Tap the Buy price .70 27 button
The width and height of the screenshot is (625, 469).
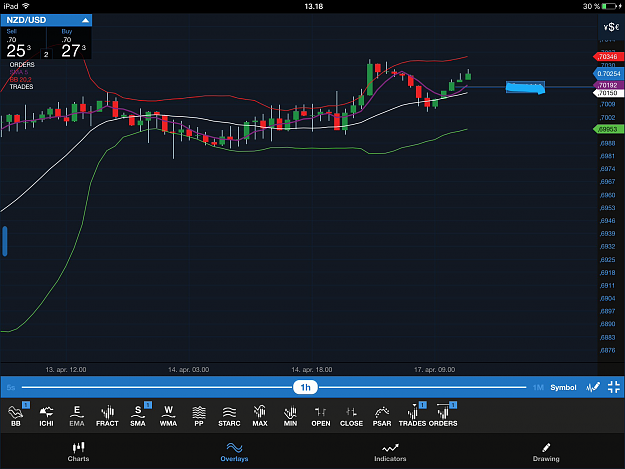click(x=69, y=43)
